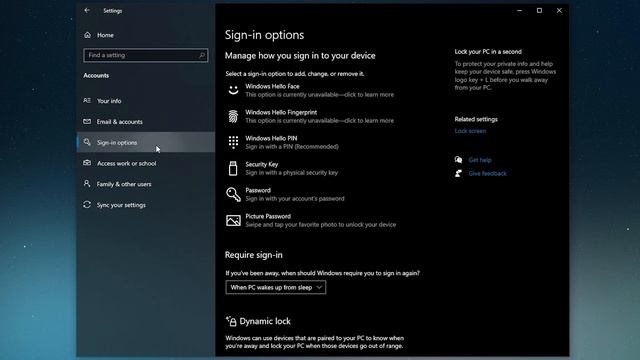Click the Accounts section heading
The image size is (640, 360).
pyautogui.click(x=96, y=76)
